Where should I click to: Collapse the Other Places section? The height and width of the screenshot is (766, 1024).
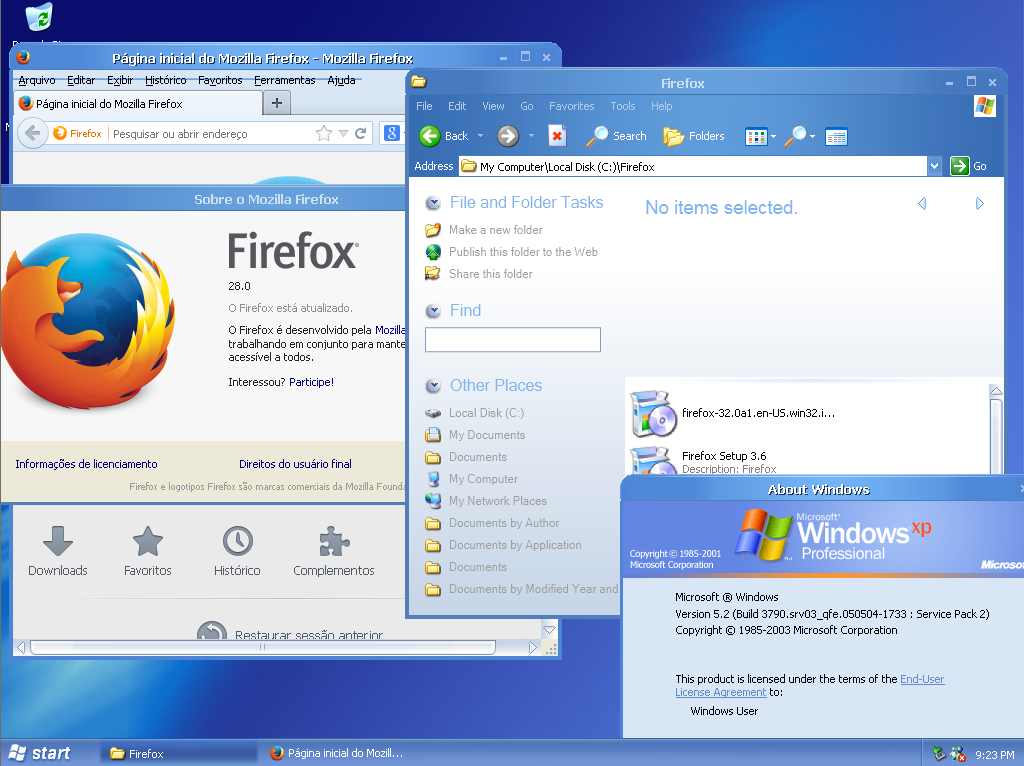point(433,386)
